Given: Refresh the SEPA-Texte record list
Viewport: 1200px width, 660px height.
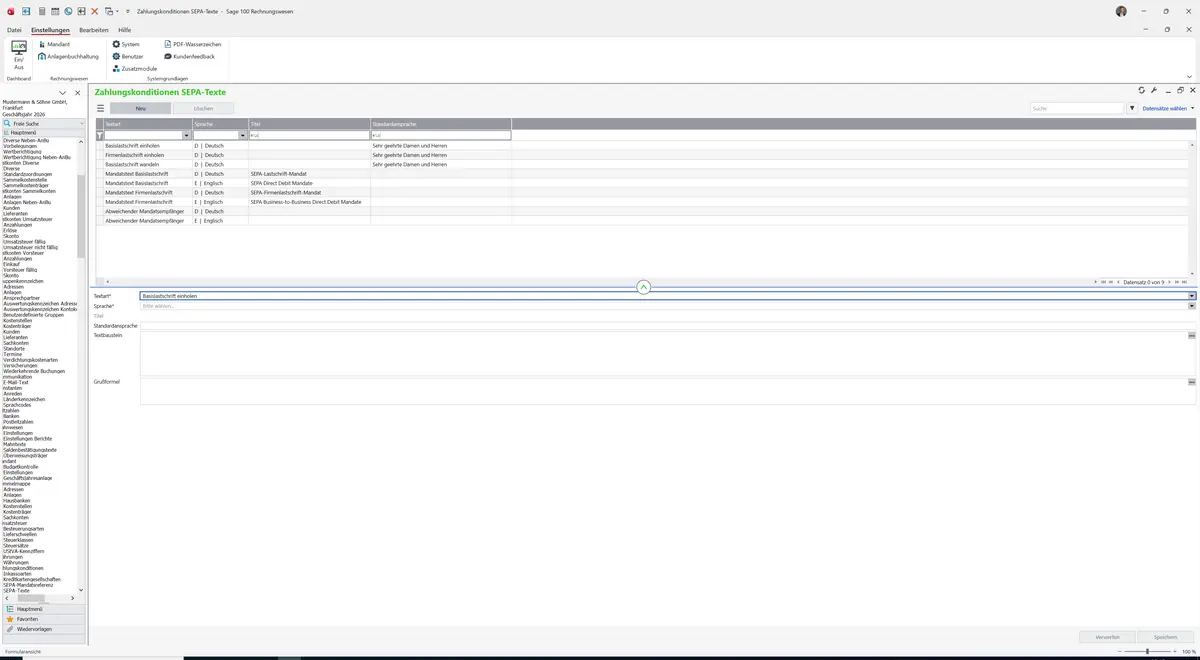Looking at the screenshot, I should point(1142,91).
